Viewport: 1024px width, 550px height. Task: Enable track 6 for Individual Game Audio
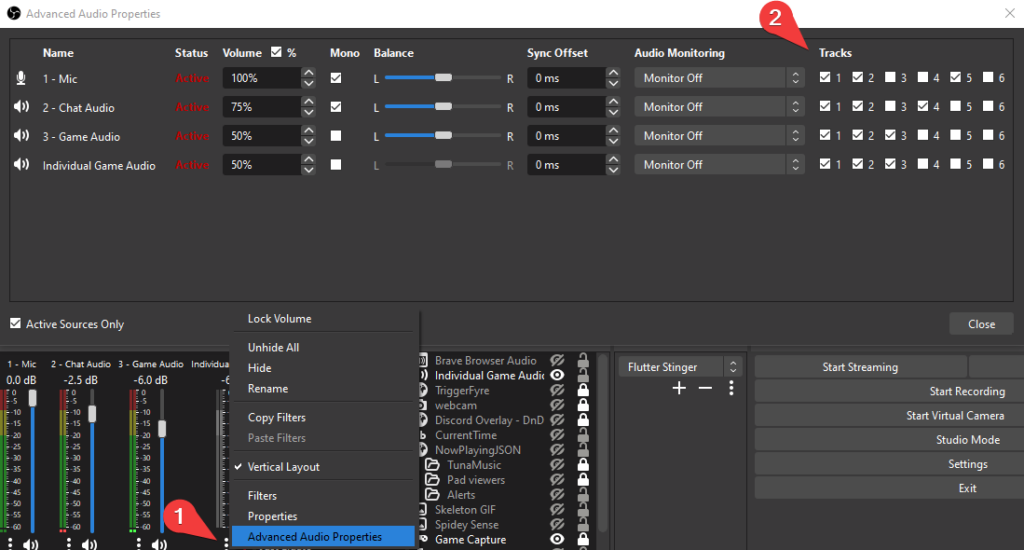coord(988,163)
